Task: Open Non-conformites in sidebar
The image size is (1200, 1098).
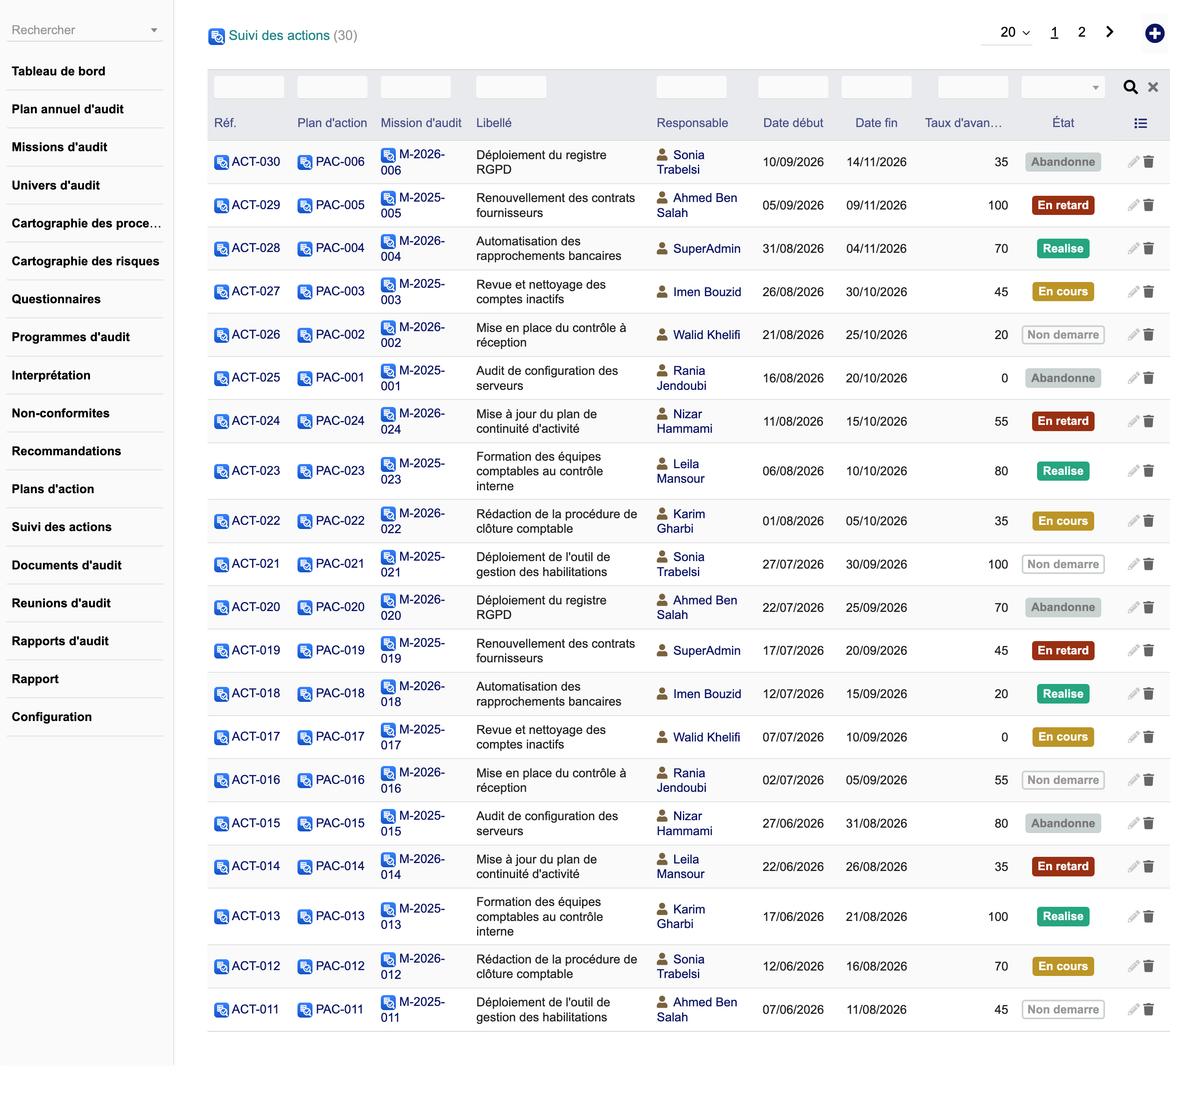Action: point(61,413)
